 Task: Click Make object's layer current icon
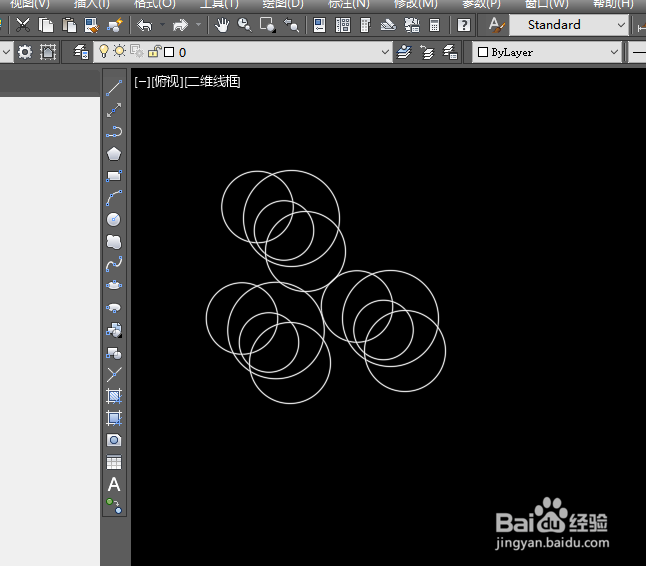[x=404, y=52]
